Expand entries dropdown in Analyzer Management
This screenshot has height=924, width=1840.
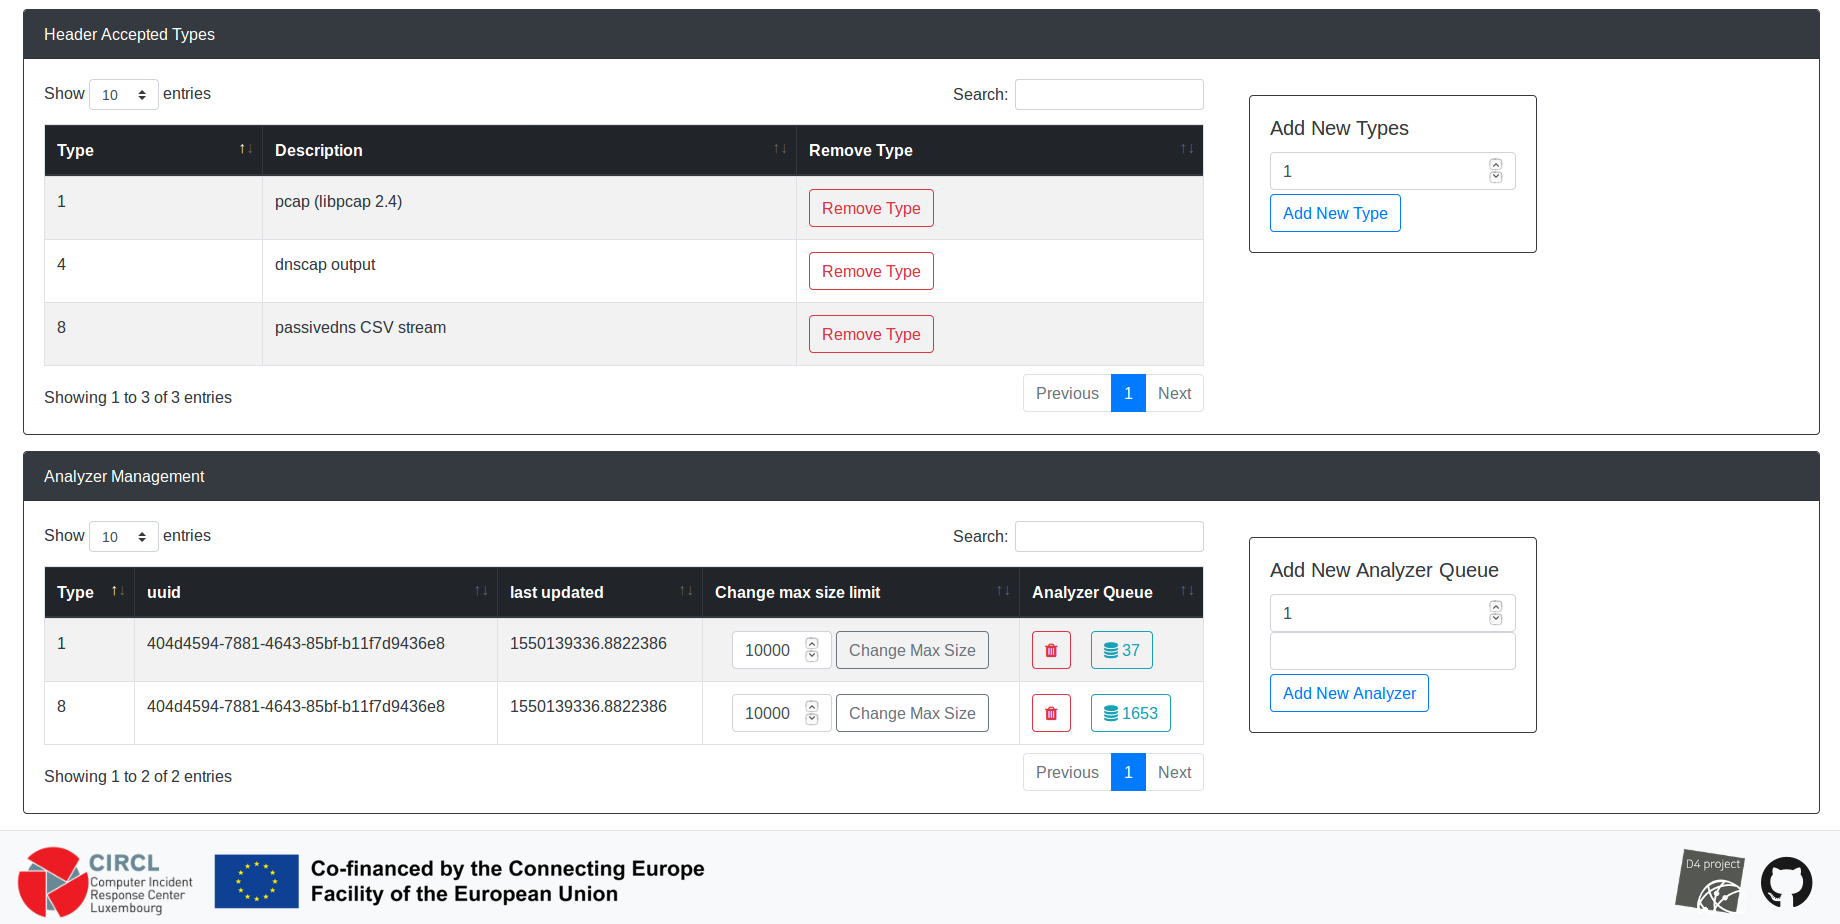click(124, 537)
